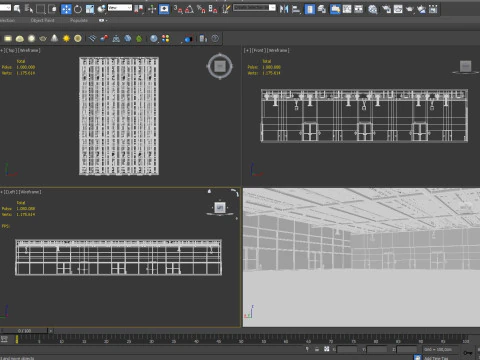Viewport: 480px width, 360px height.
Task: Open the reference coordinate system View dropdown
Action: point(120,7)
